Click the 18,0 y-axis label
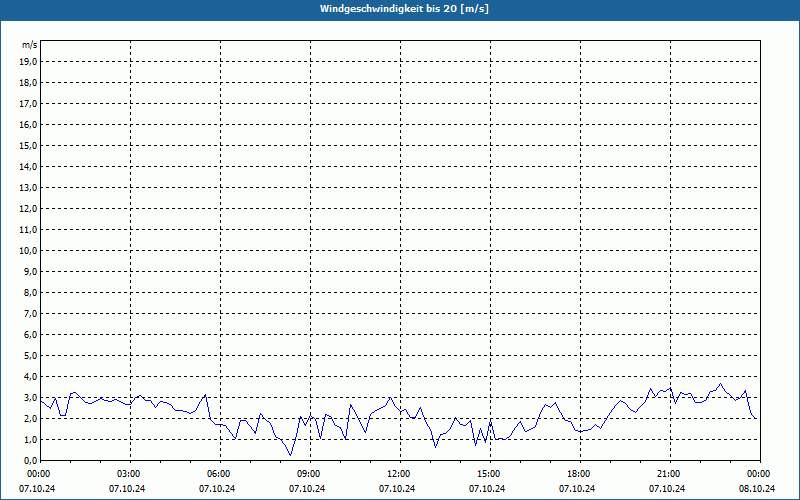The image size is (800, 500). point(28,83)
